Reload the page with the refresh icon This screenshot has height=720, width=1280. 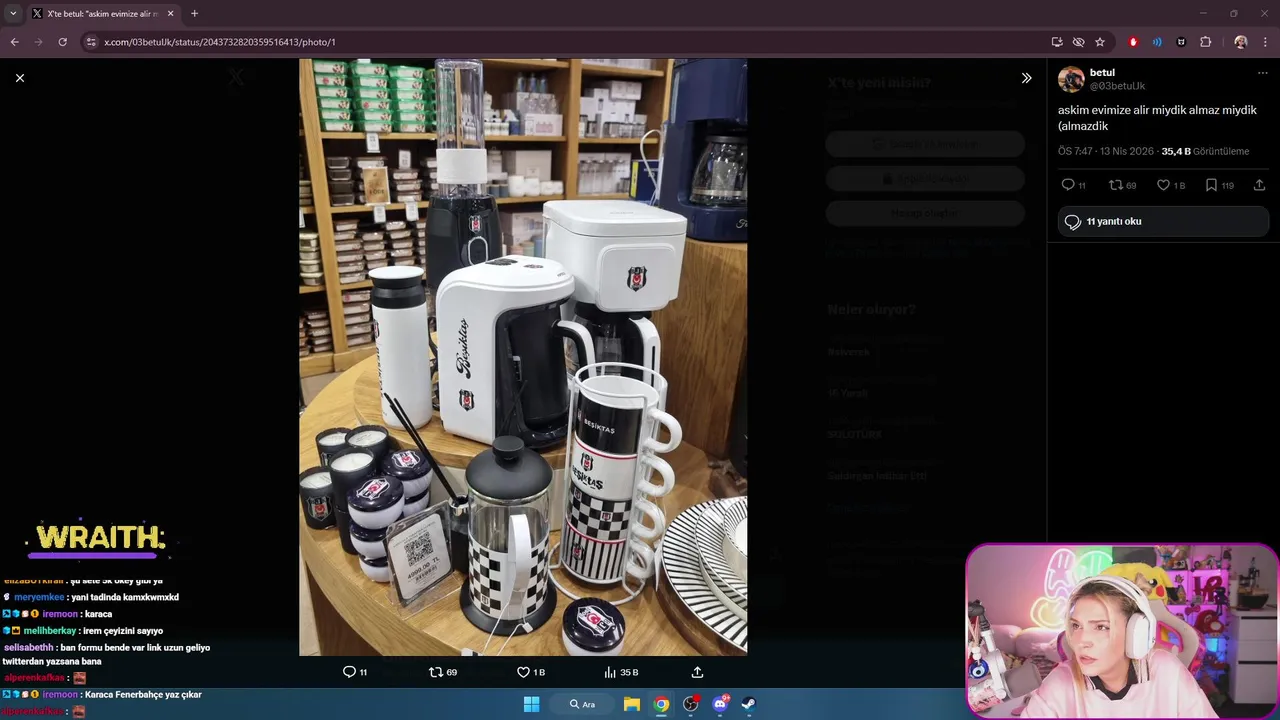pyautogui.click(x=62, y=42)
